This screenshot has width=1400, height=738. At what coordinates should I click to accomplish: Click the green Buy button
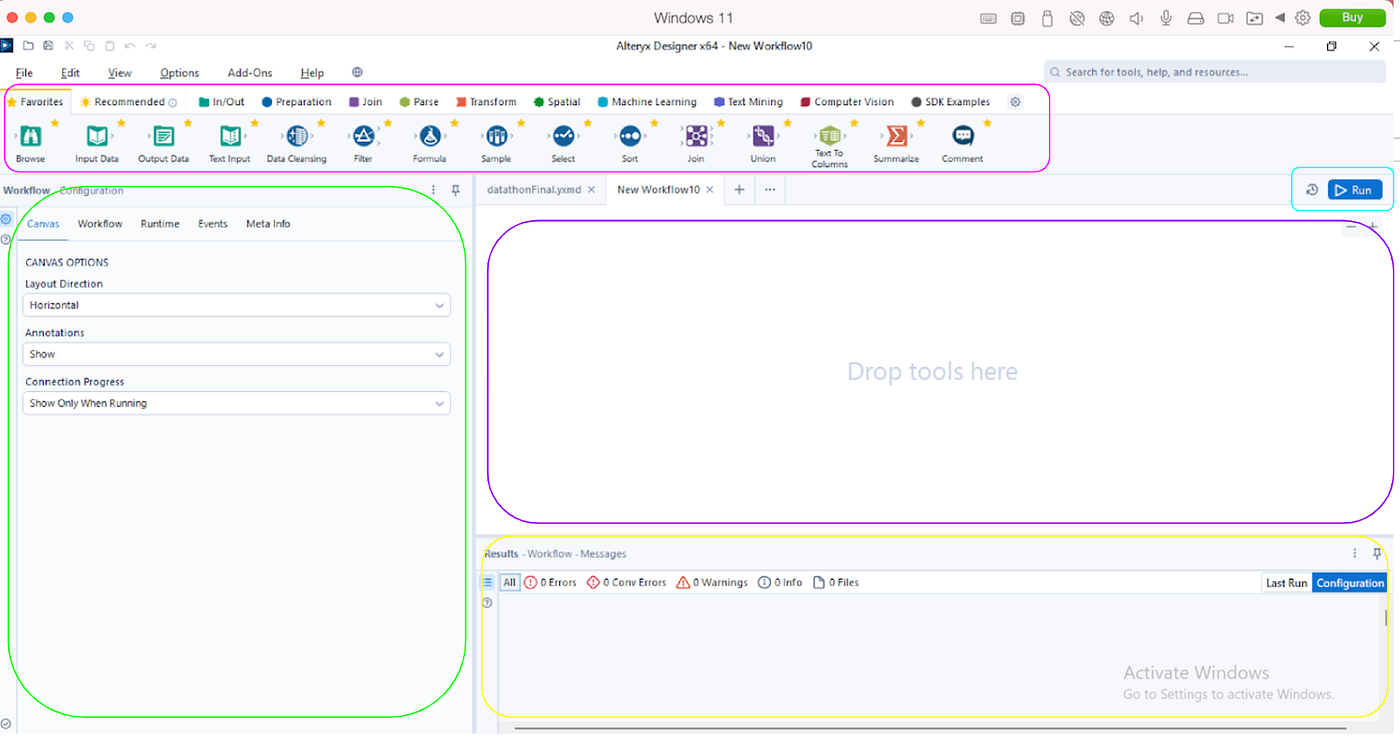1352,17
